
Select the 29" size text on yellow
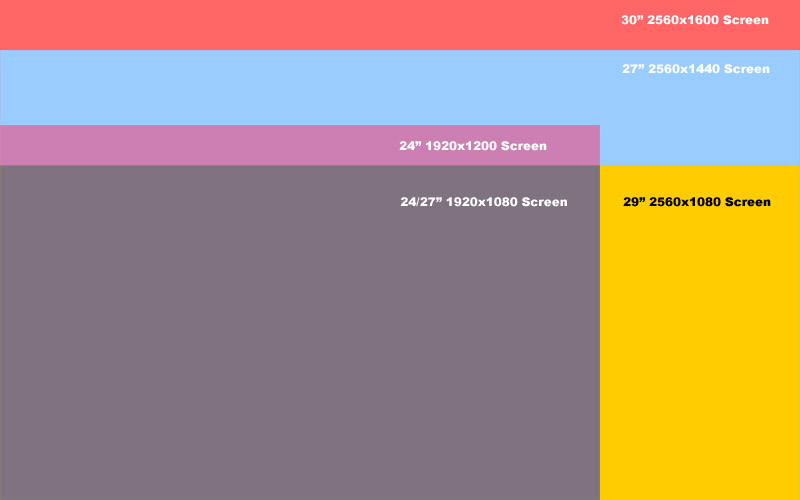(x=634, y=202)
